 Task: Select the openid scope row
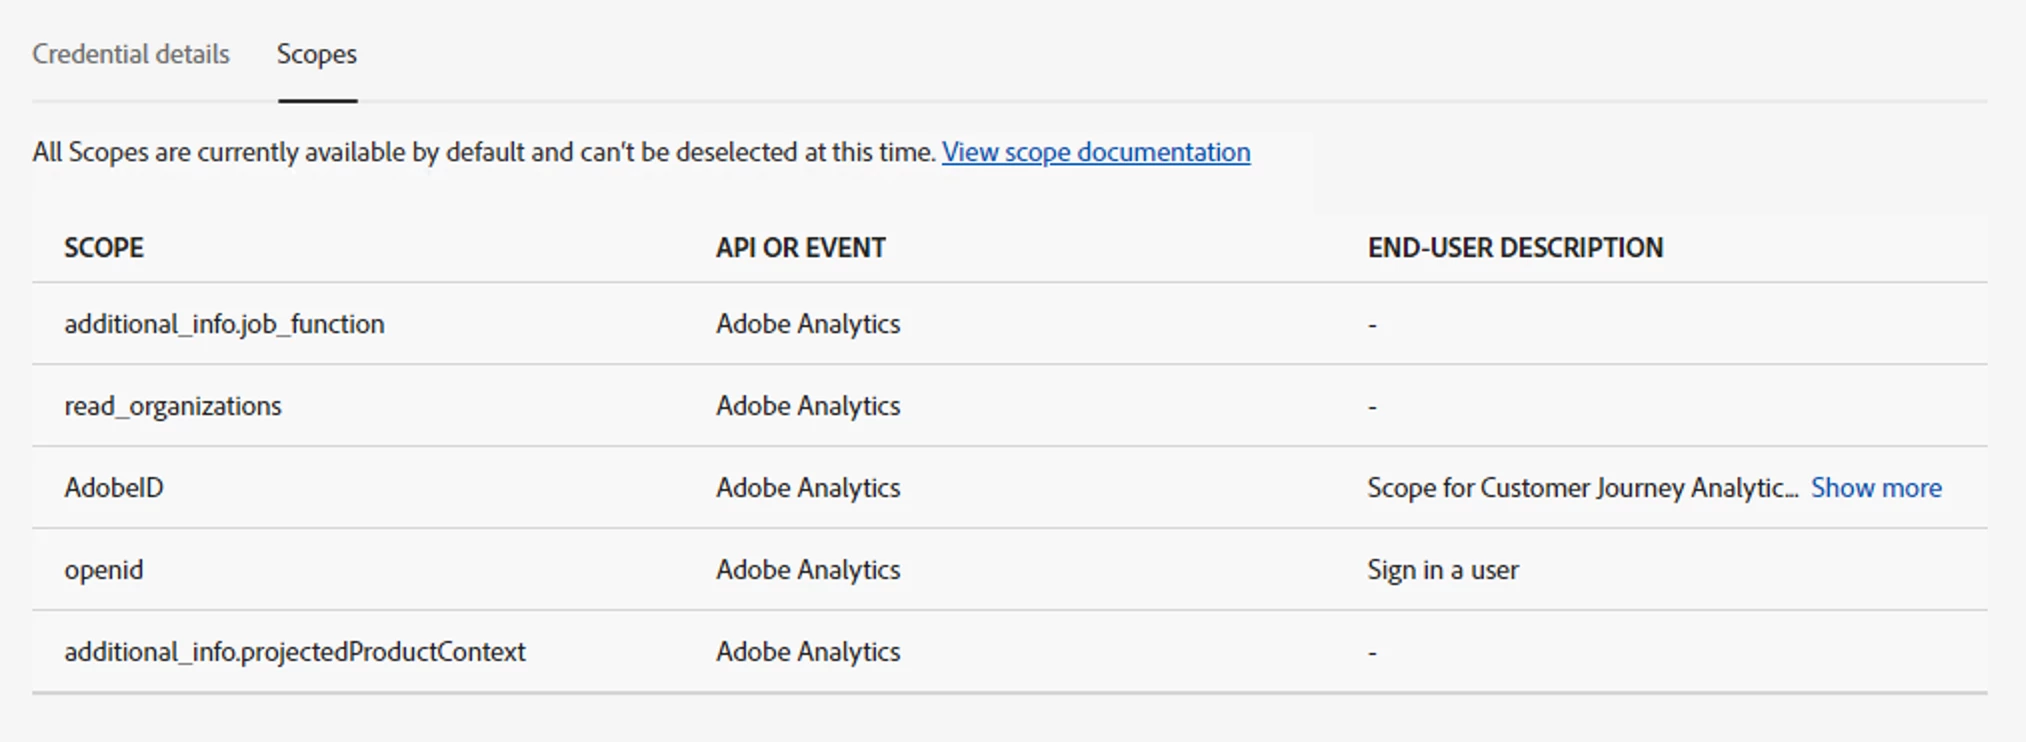[x=104, y=570]
